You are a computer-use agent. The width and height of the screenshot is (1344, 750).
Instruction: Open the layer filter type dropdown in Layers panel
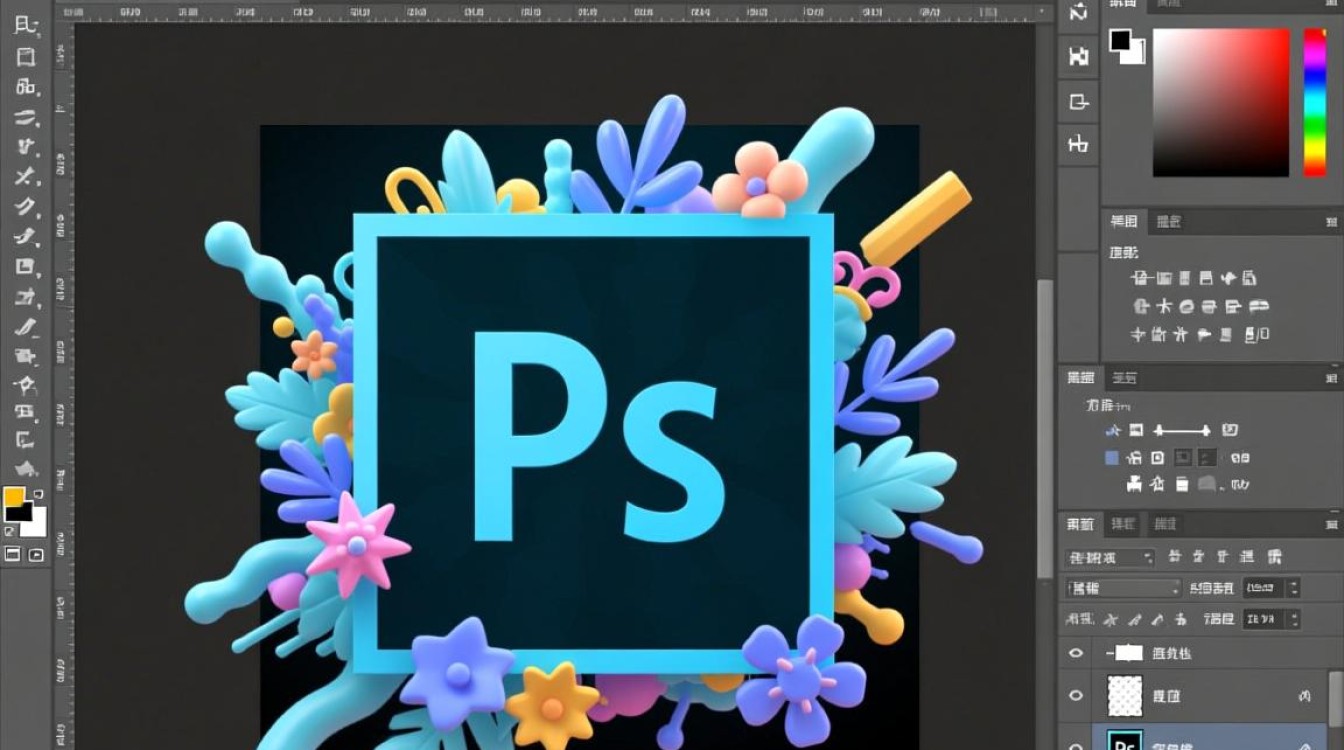pos(1111,557)
